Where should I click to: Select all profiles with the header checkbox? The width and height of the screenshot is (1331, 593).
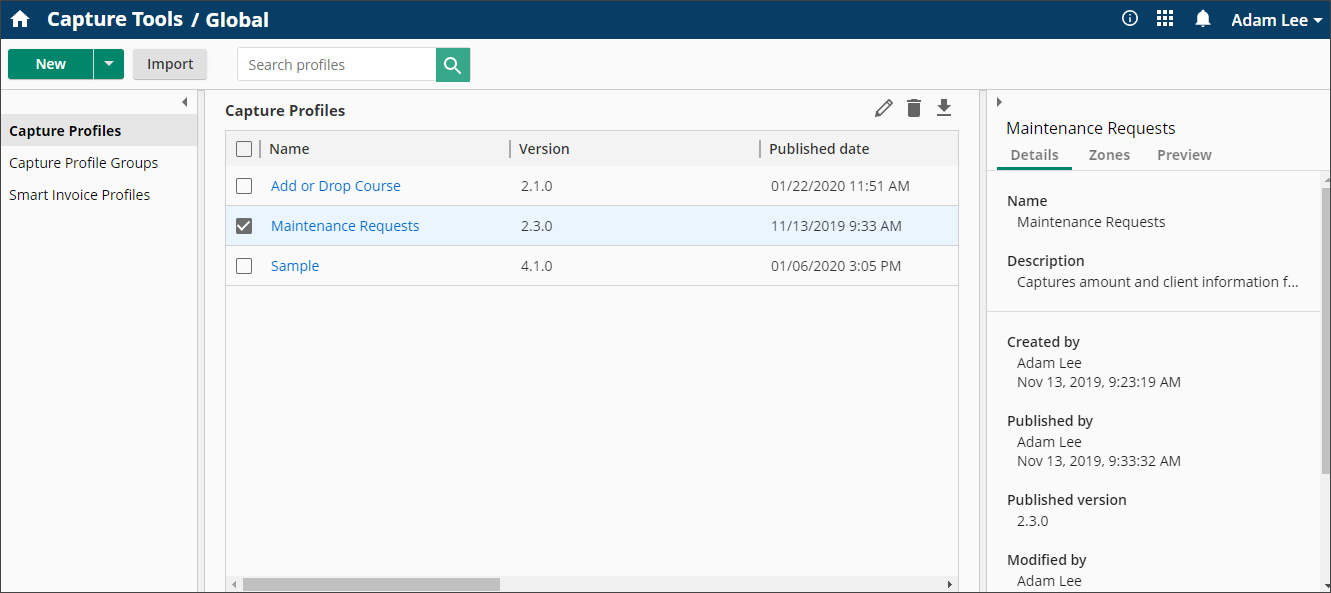pyautogui.click(x=244, y=148)
